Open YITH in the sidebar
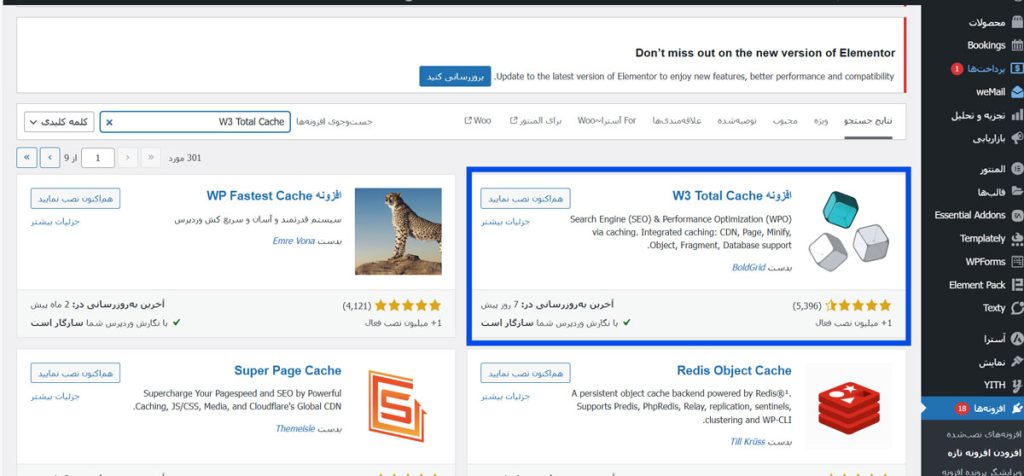This screenshot has height=476, width=1024. tap(994, 385)
